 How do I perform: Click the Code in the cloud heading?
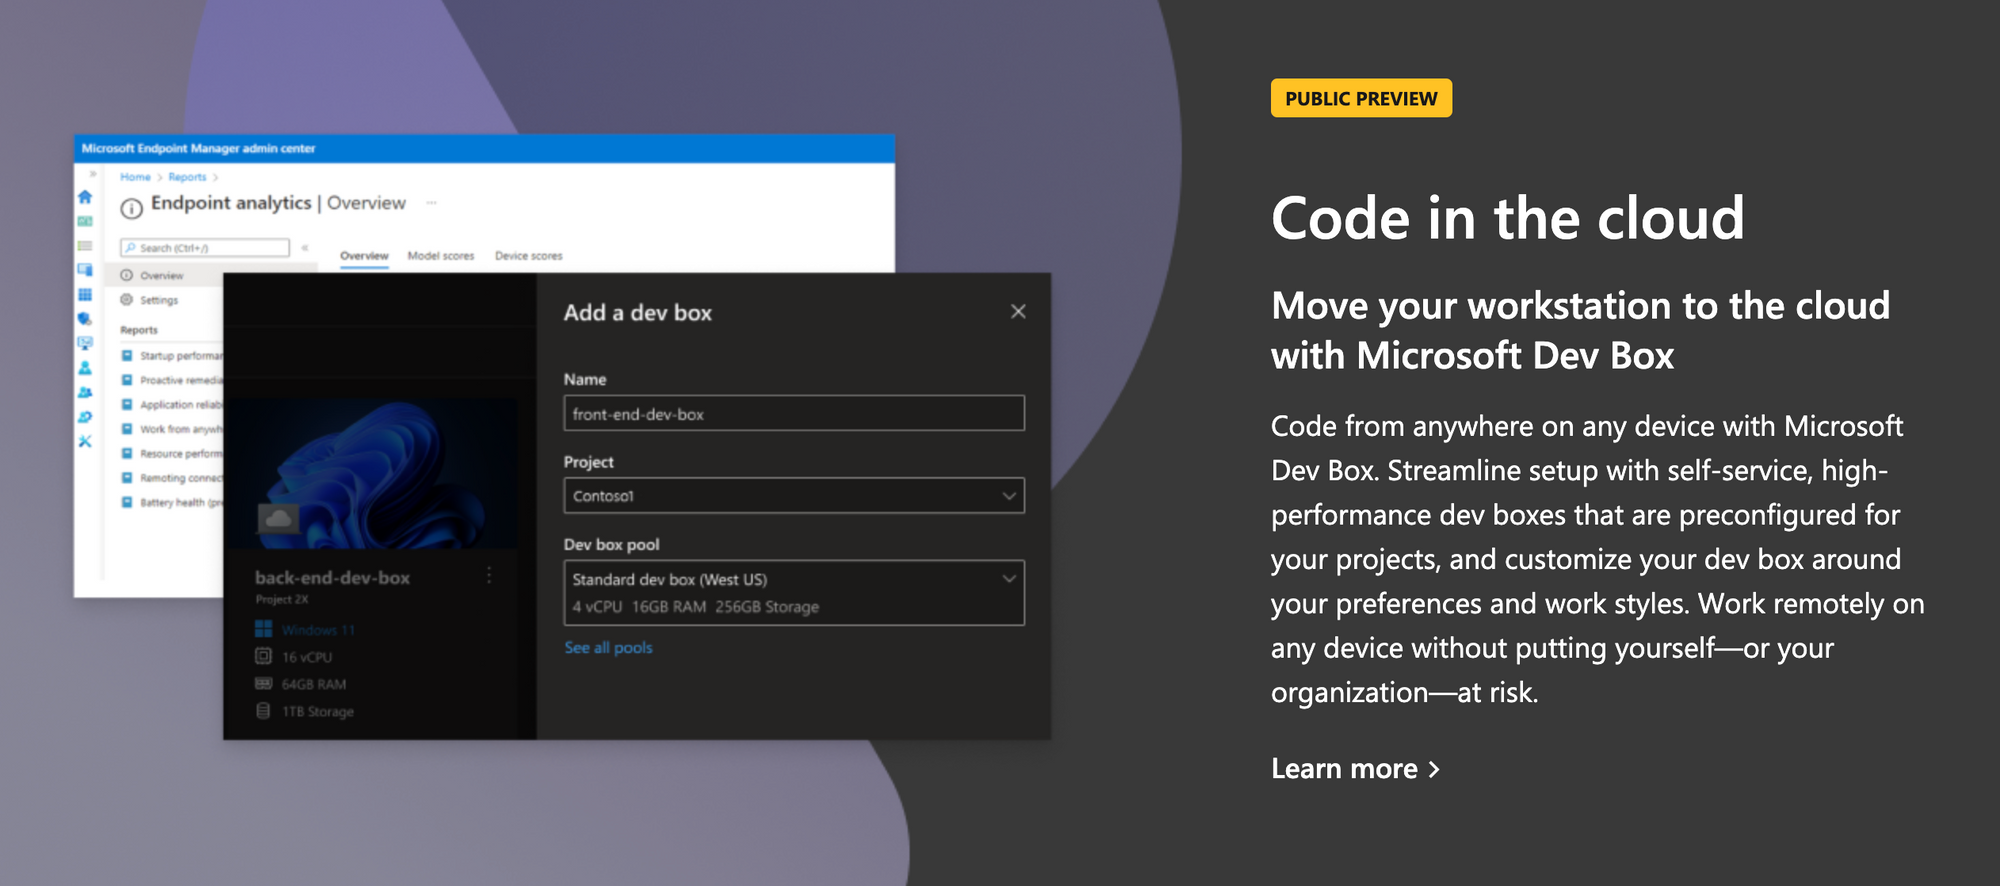[x=1507, y=218]
